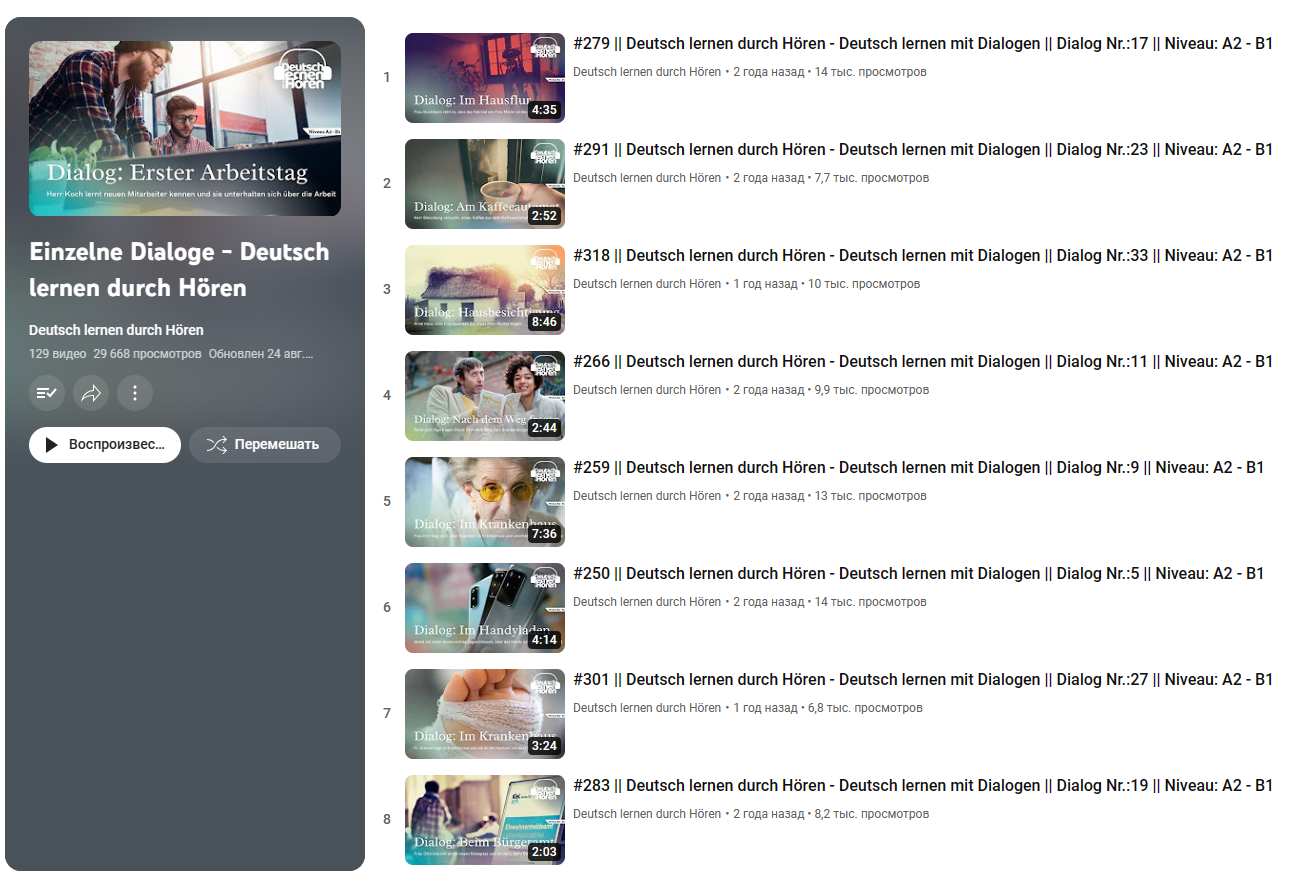The image size is (1291, 880).
Task: Click the 2:44 duration badge
Action: tap(544, 428)
